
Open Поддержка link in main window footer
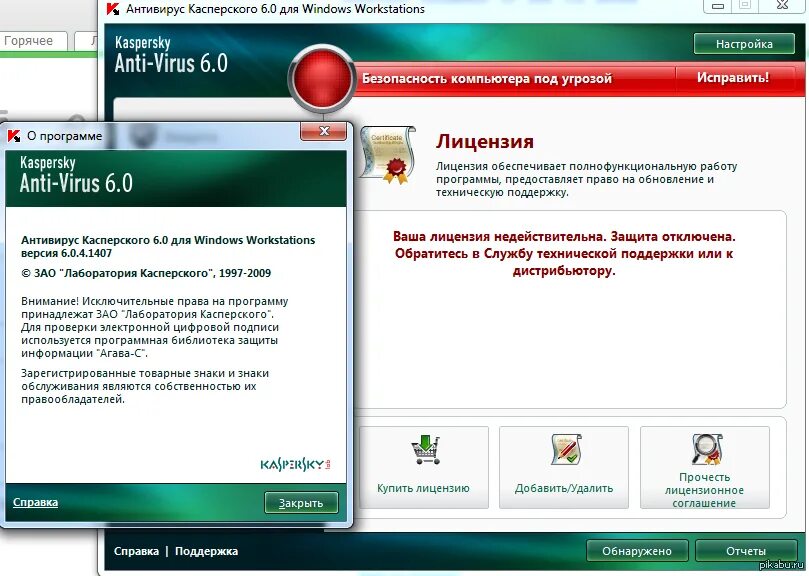coord(206,551)
